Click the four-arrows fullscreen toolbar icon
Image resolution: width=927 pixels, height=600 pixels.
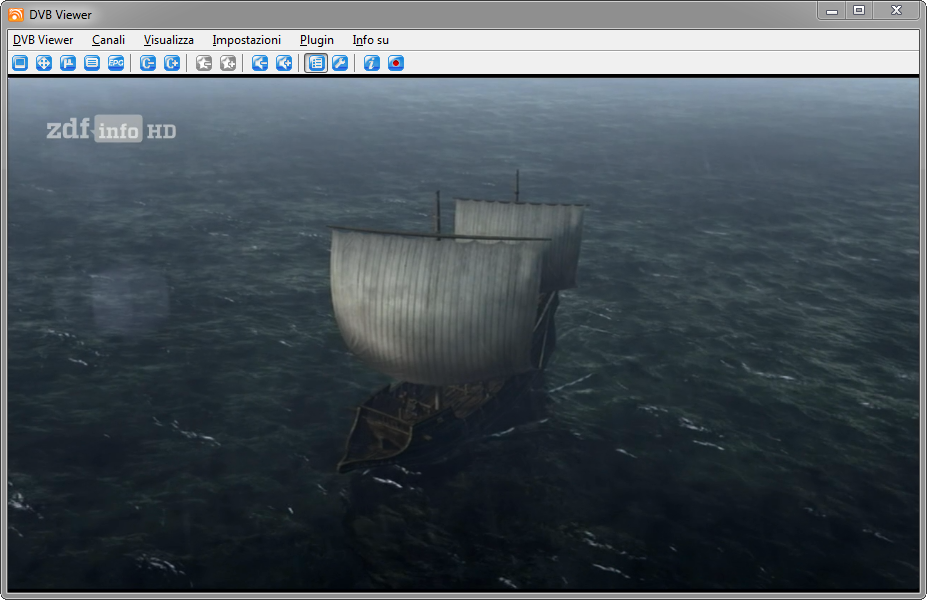pos(44,63)
